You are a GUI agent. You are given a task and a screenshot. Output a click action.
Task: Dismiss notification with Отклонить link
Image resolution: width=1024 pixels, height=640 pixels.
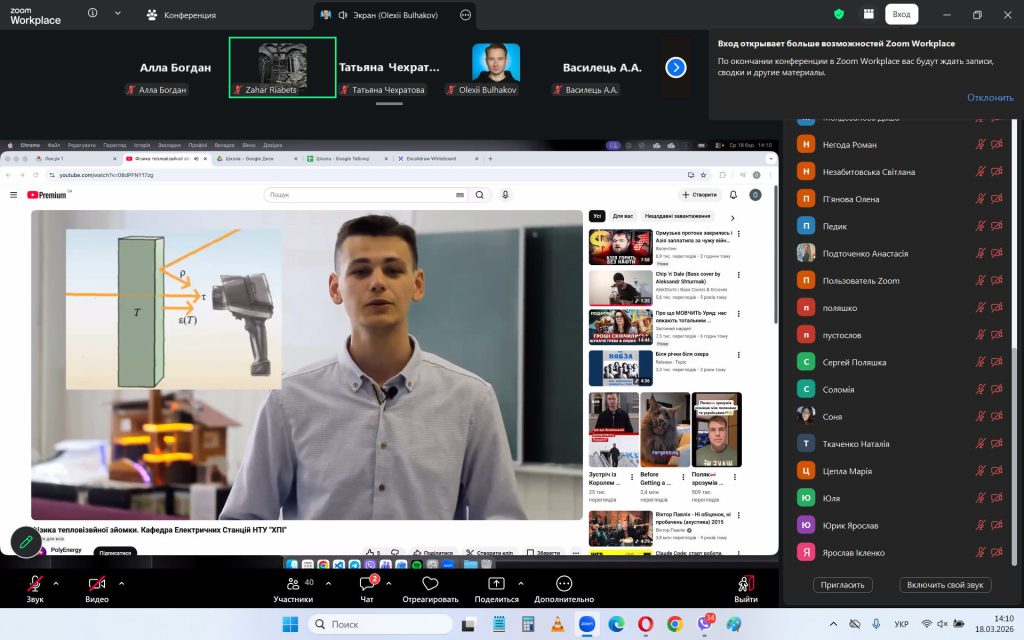pyautogui.click(x=990, y=97)
